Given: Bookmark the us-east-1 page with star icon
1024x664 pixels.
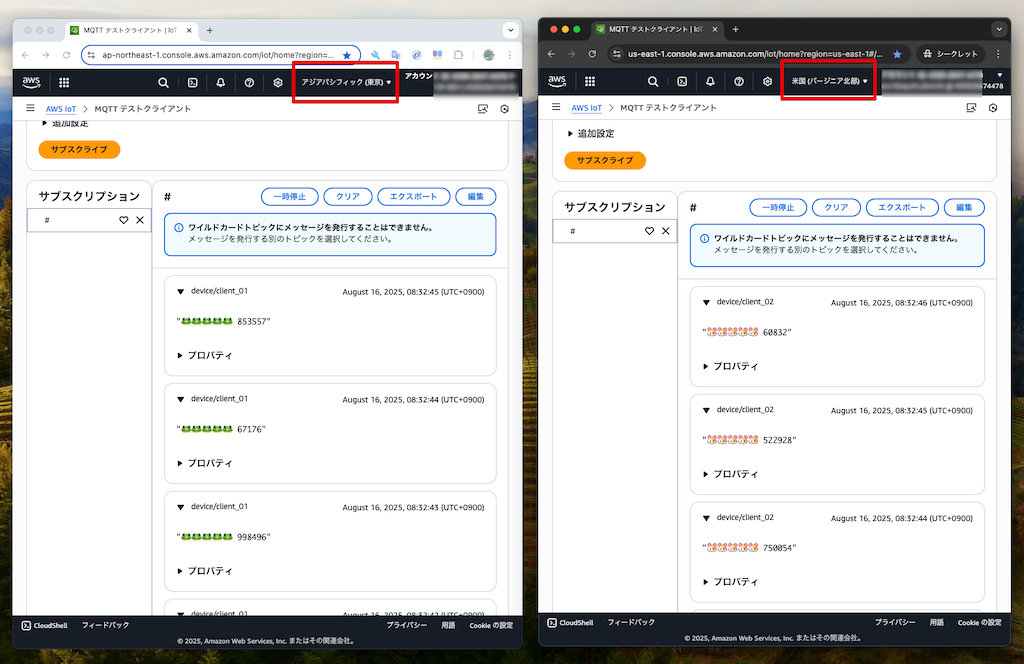Looking at the screenshot, I should (x=897, y=54).
